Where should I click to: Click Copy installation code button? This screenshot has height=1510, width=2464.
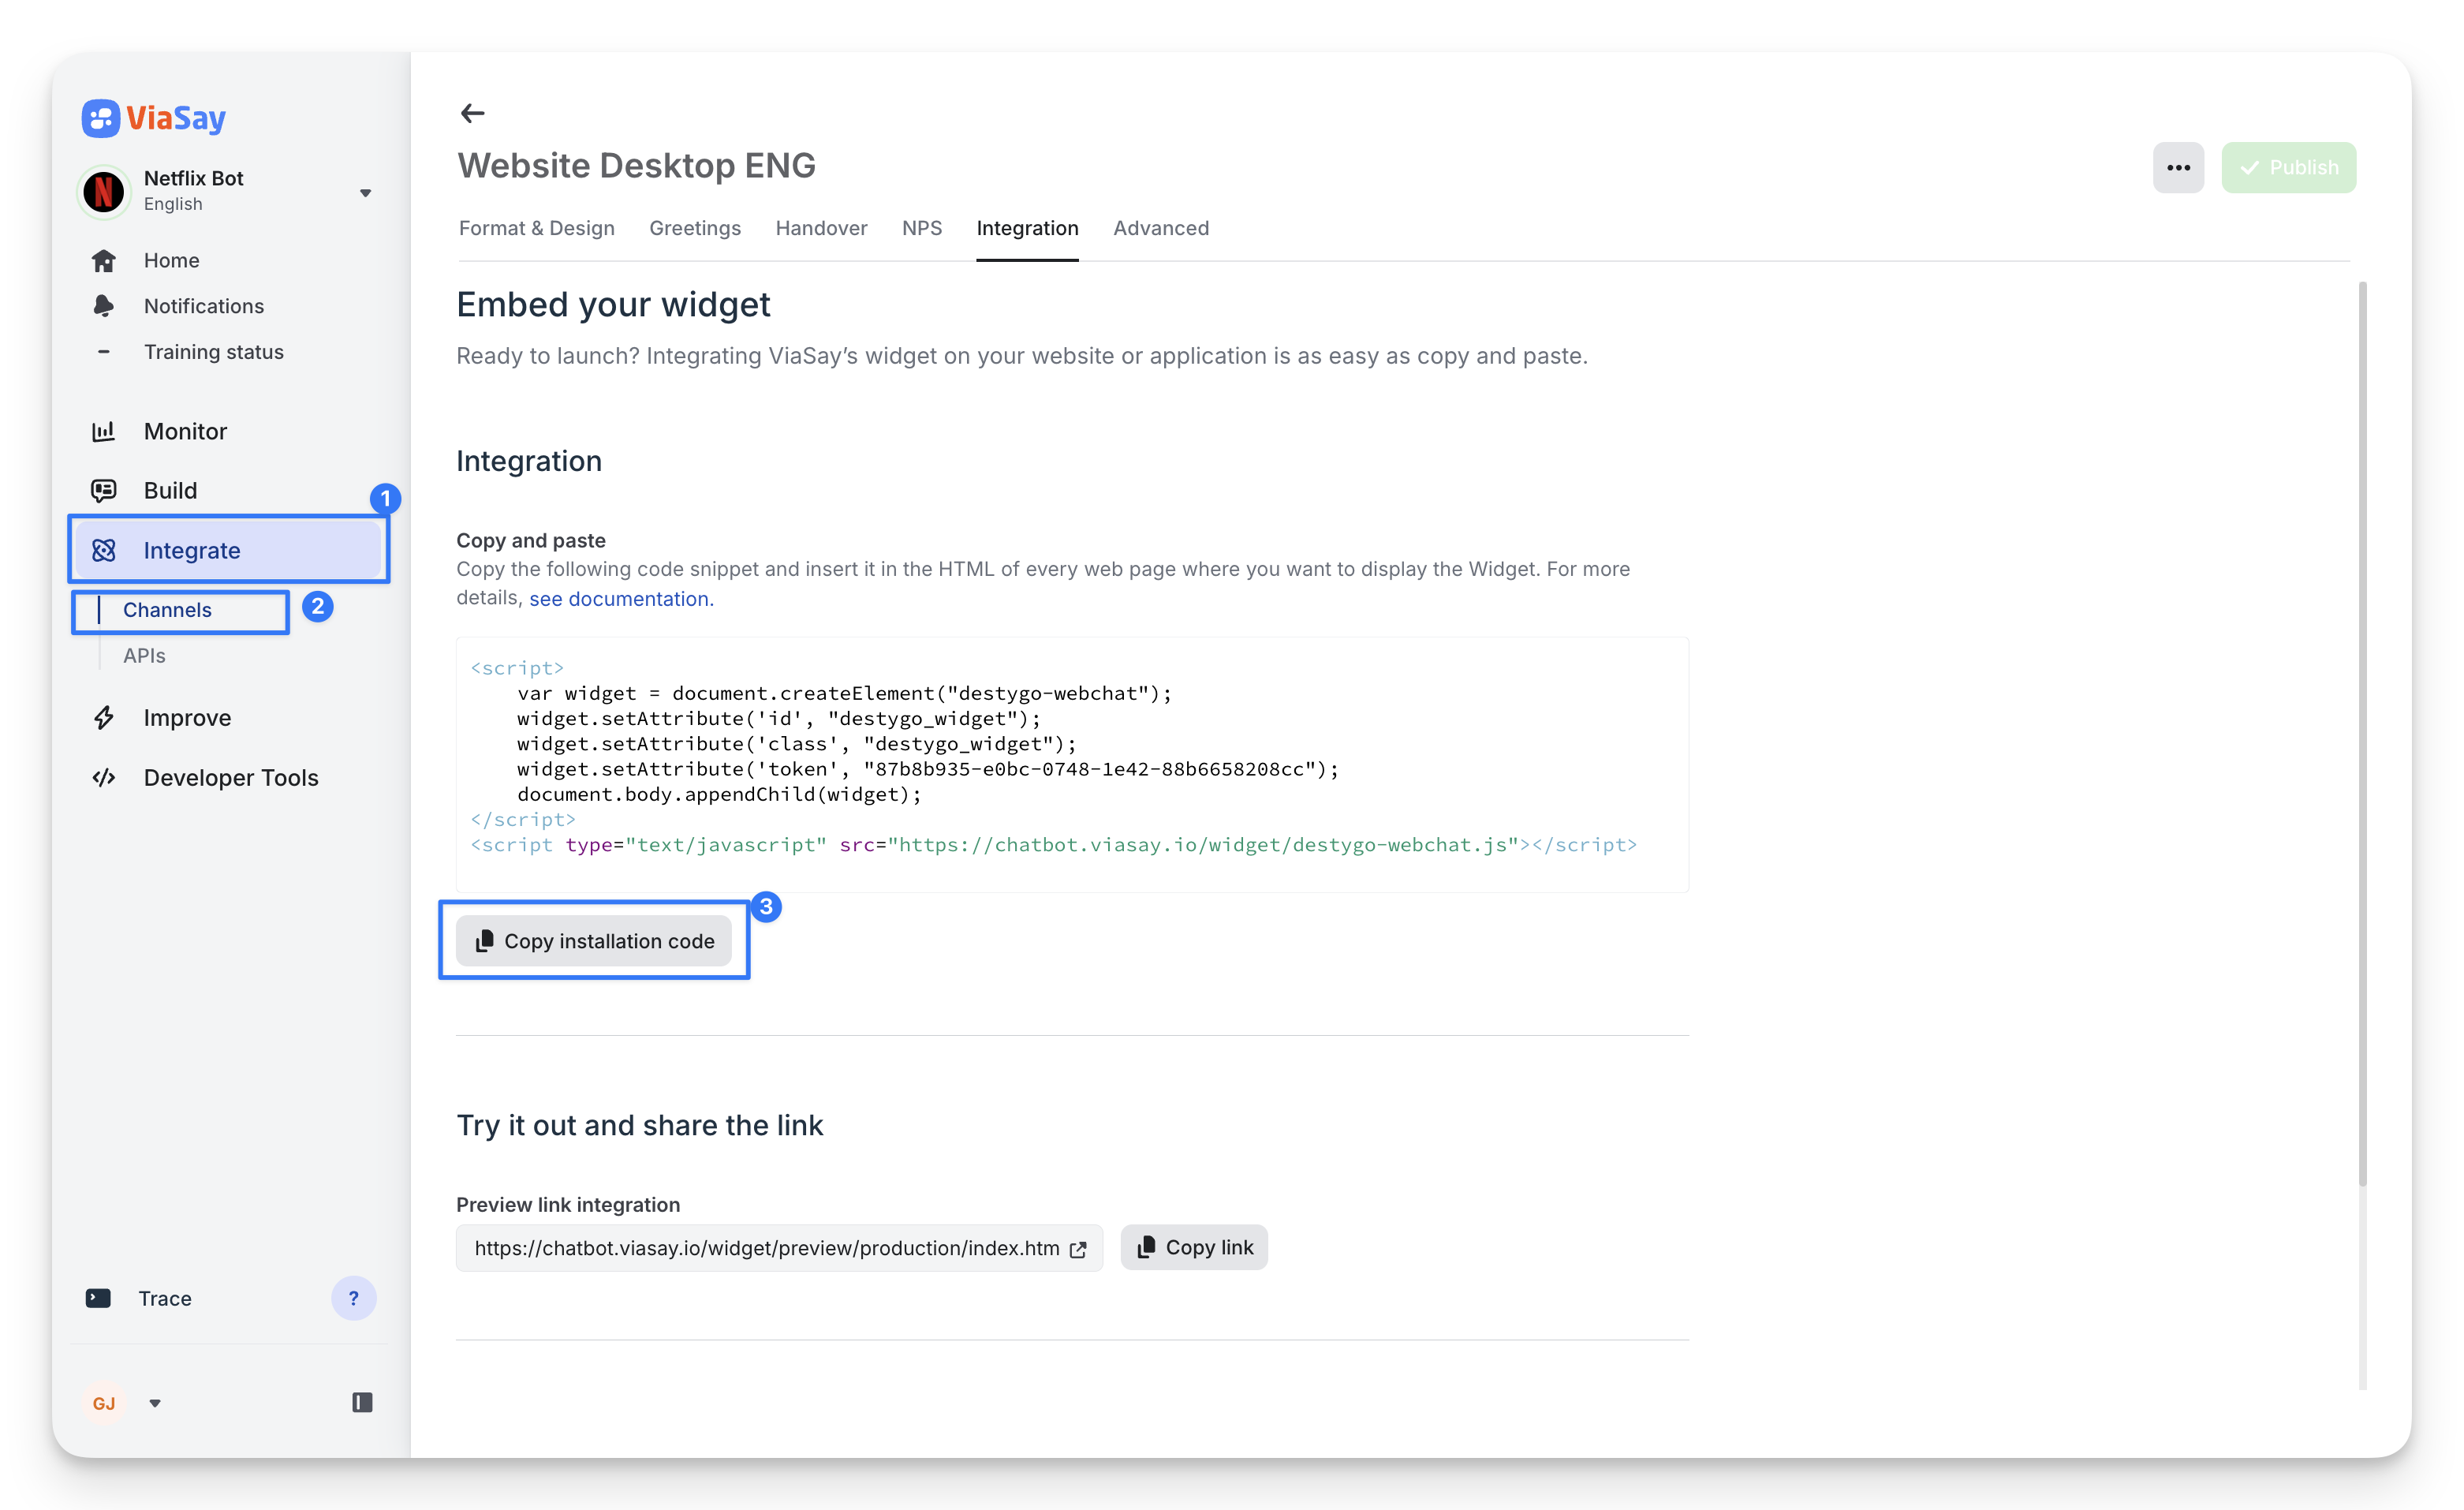(594, 941)
